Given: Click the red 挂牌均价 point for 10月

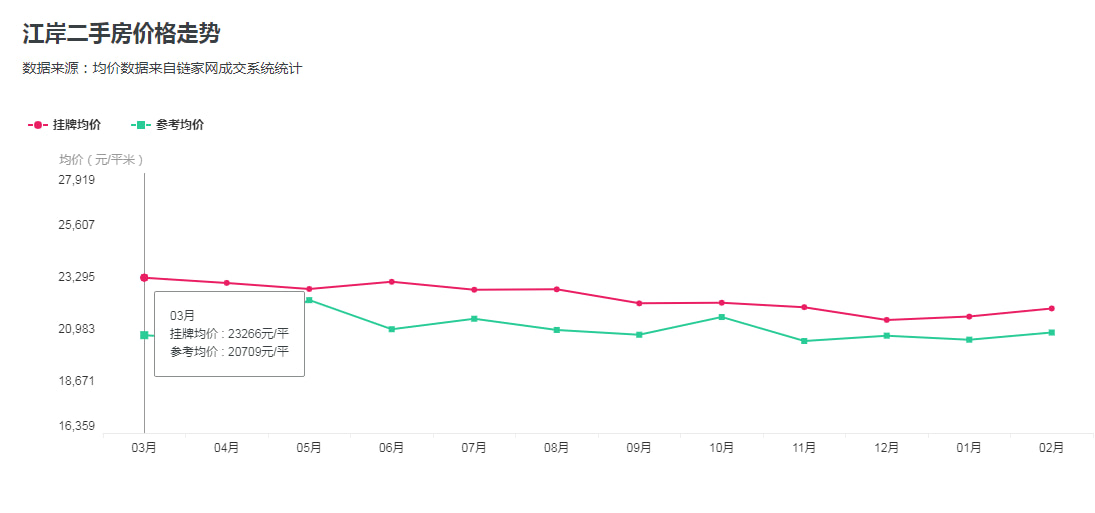Looking at the screenshot, I should coord(722,302).
